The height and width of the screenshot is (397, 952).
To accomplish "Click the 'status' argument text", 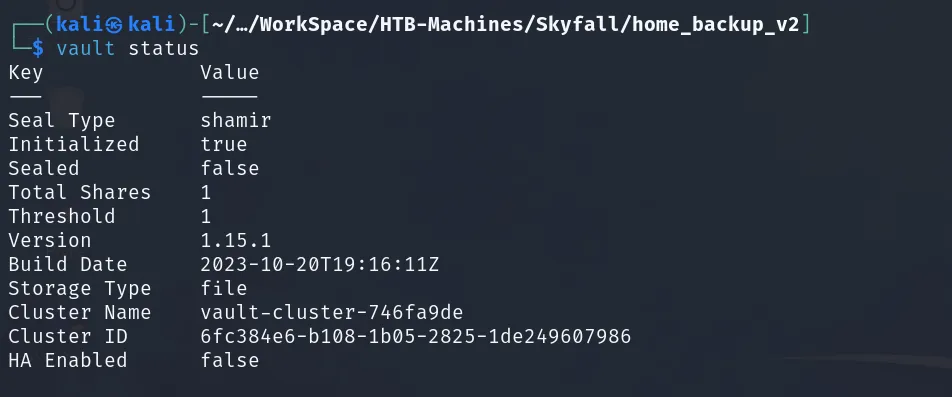I will [x=163, y=48].
